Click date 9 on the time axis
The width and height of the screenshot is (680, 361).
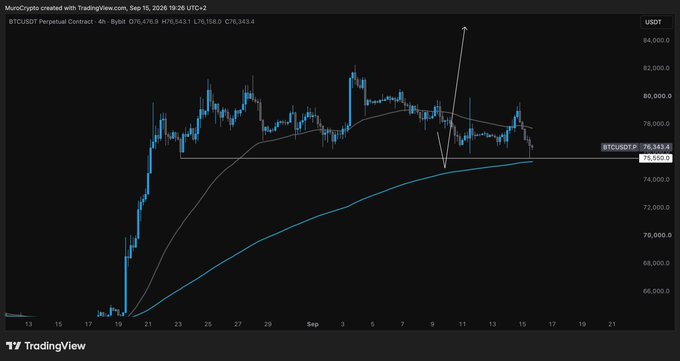[432, 324]
